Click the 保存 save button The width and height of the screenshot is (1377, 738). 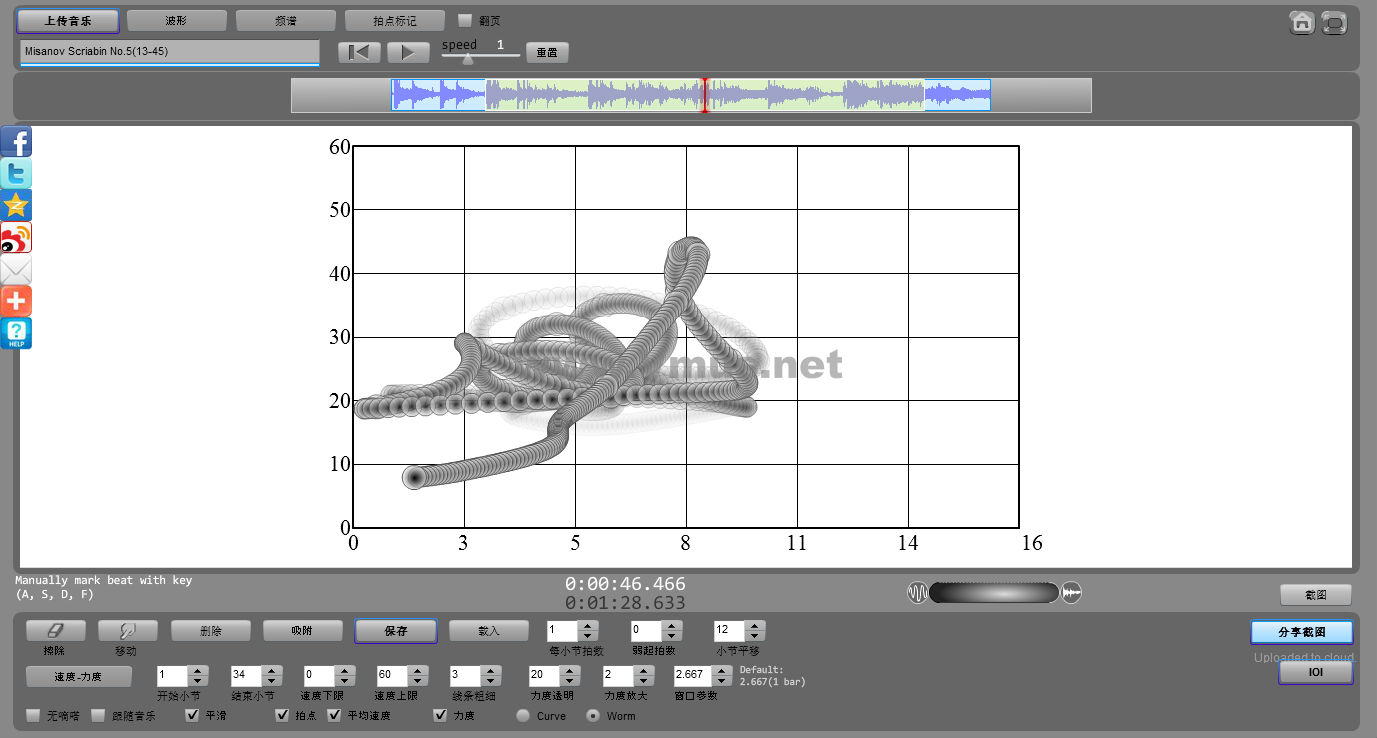coord(395,631)
